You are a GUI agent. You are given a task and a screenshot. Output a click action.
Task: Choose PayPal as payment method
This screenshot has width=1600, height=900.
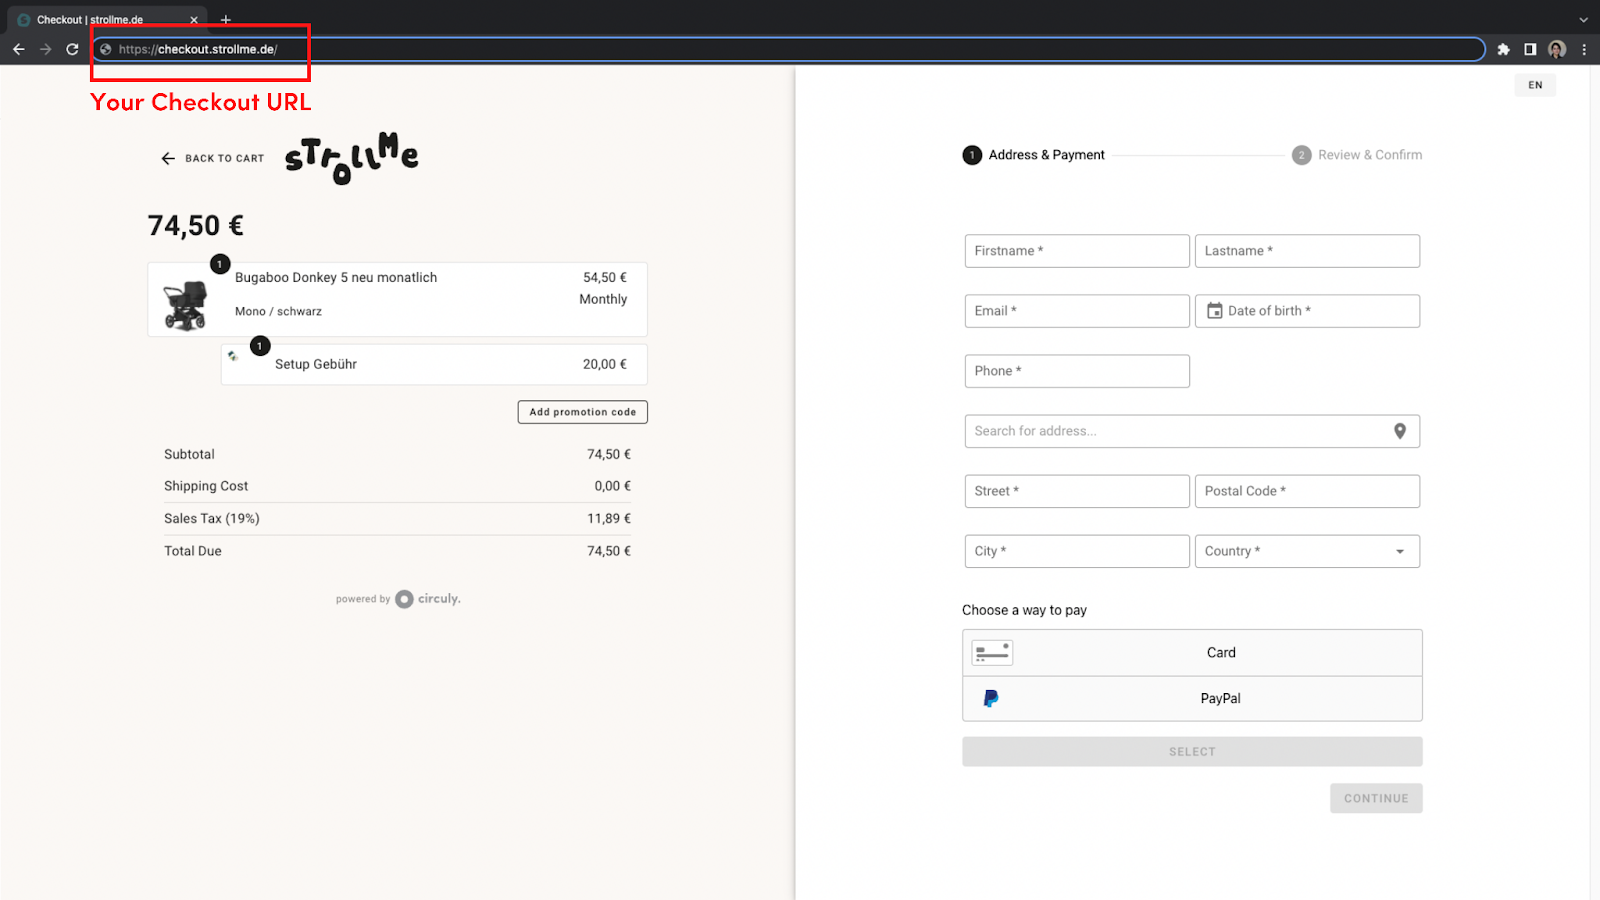click(1192, 699)
